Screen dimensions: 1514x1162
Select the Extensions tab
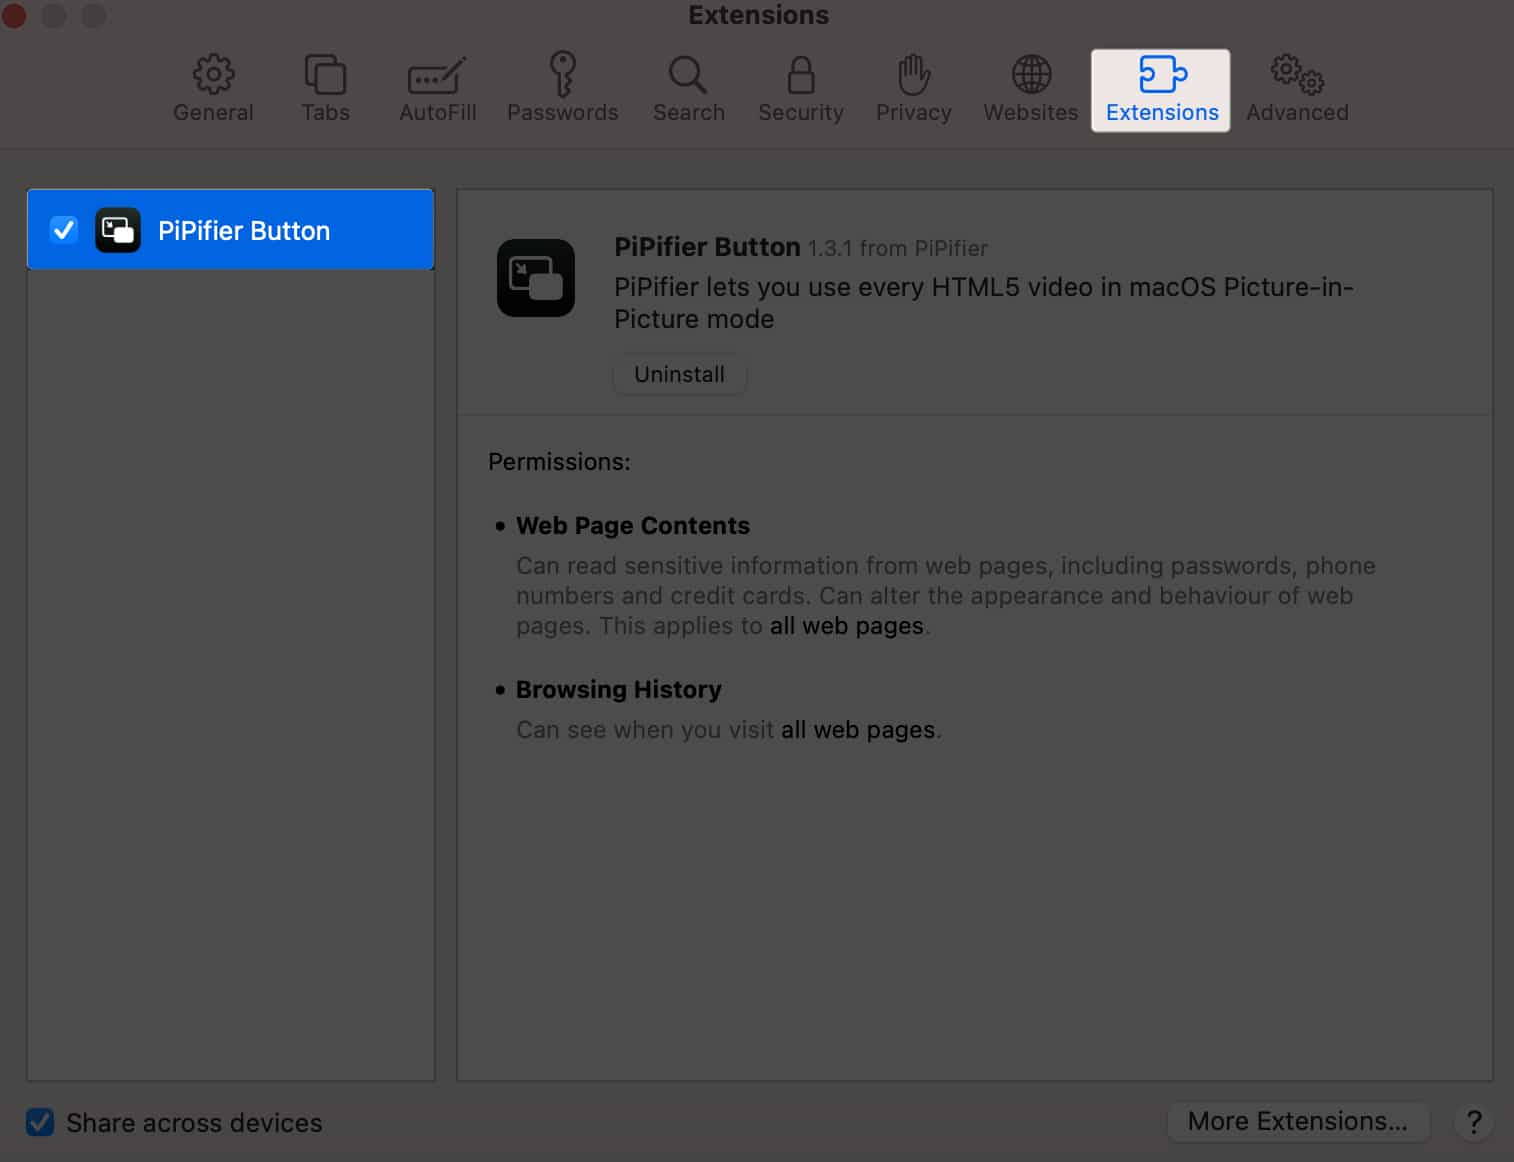[x=1161, y=90]
